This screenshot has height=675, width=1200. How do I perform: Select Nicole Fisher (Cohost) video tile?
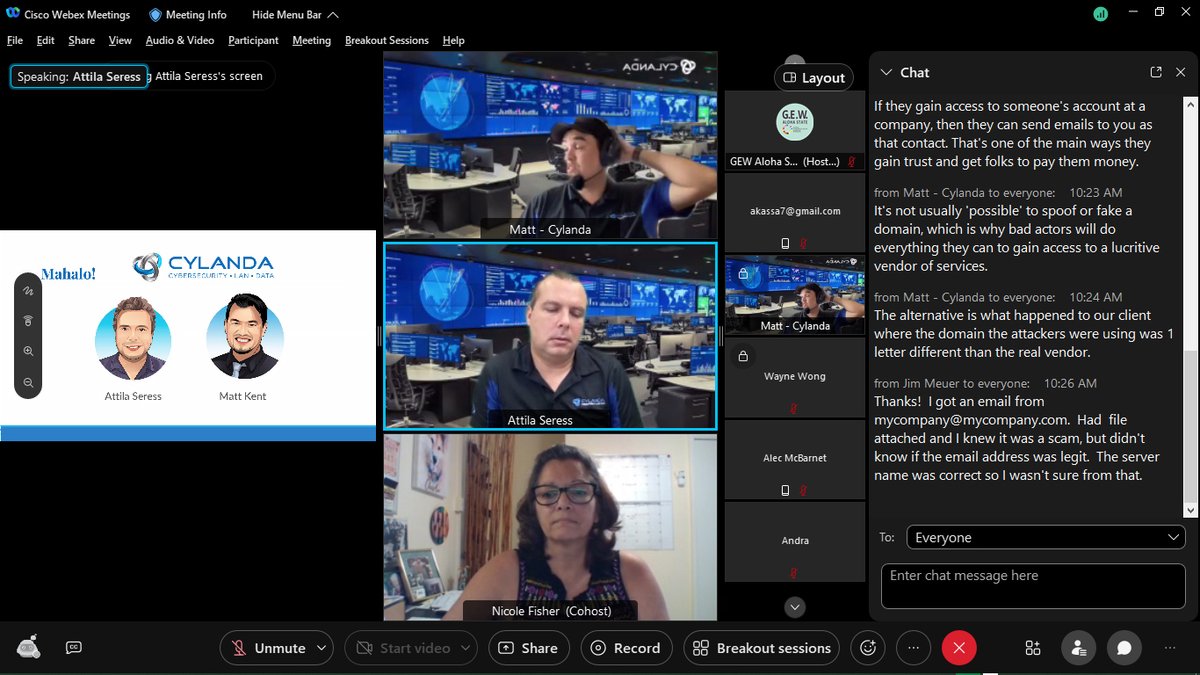pyautogui.click(x=550, y=527)
